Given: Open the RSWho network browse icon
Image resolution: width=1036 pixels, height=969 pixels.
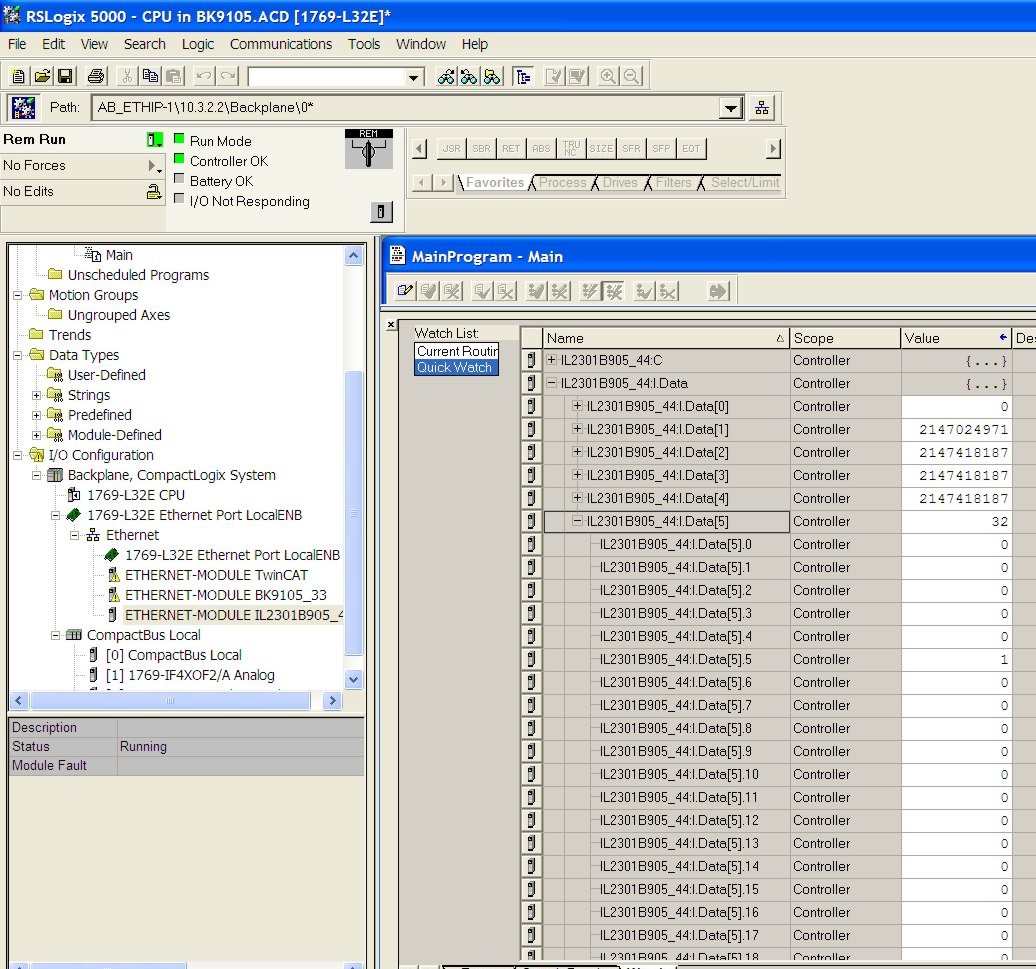Looking at the screenshot, I should tap(762, 108).
